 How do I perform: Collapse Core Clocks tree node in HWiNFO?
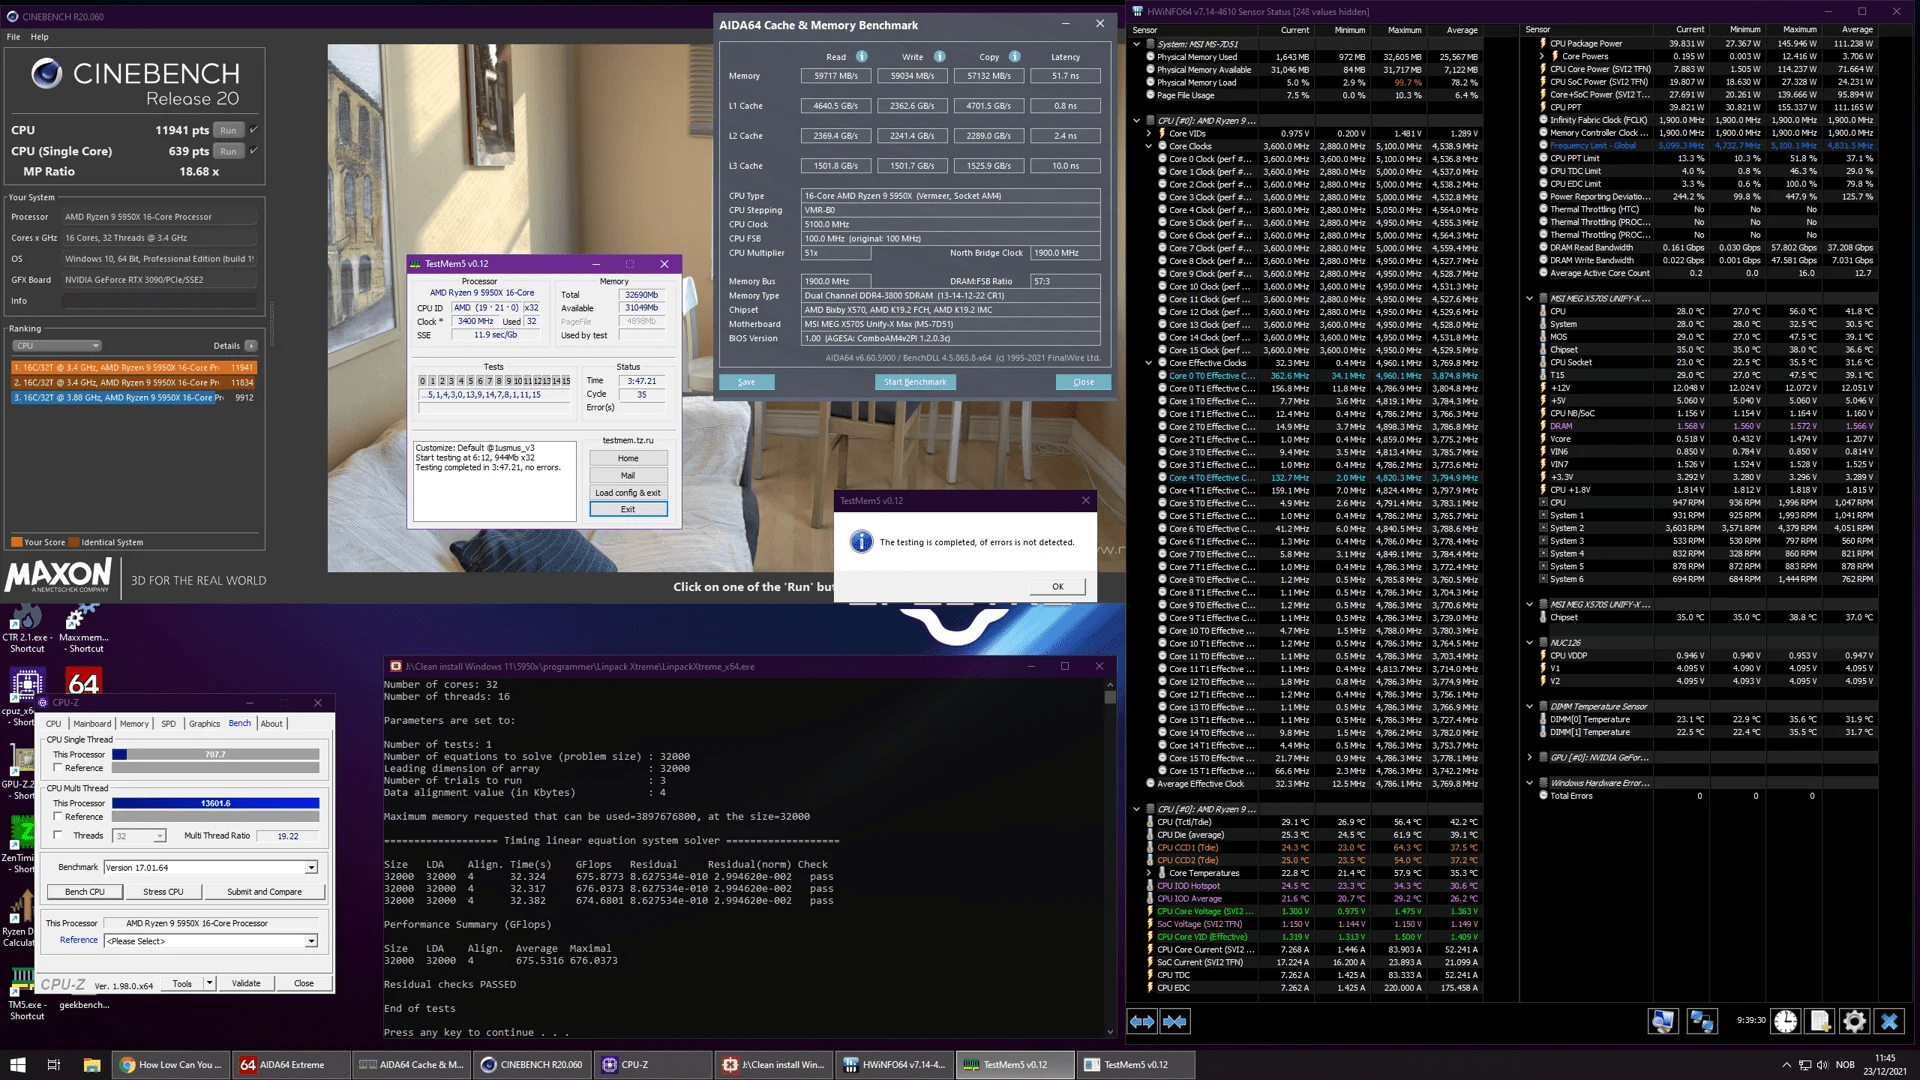click(x=1149, y=146)
